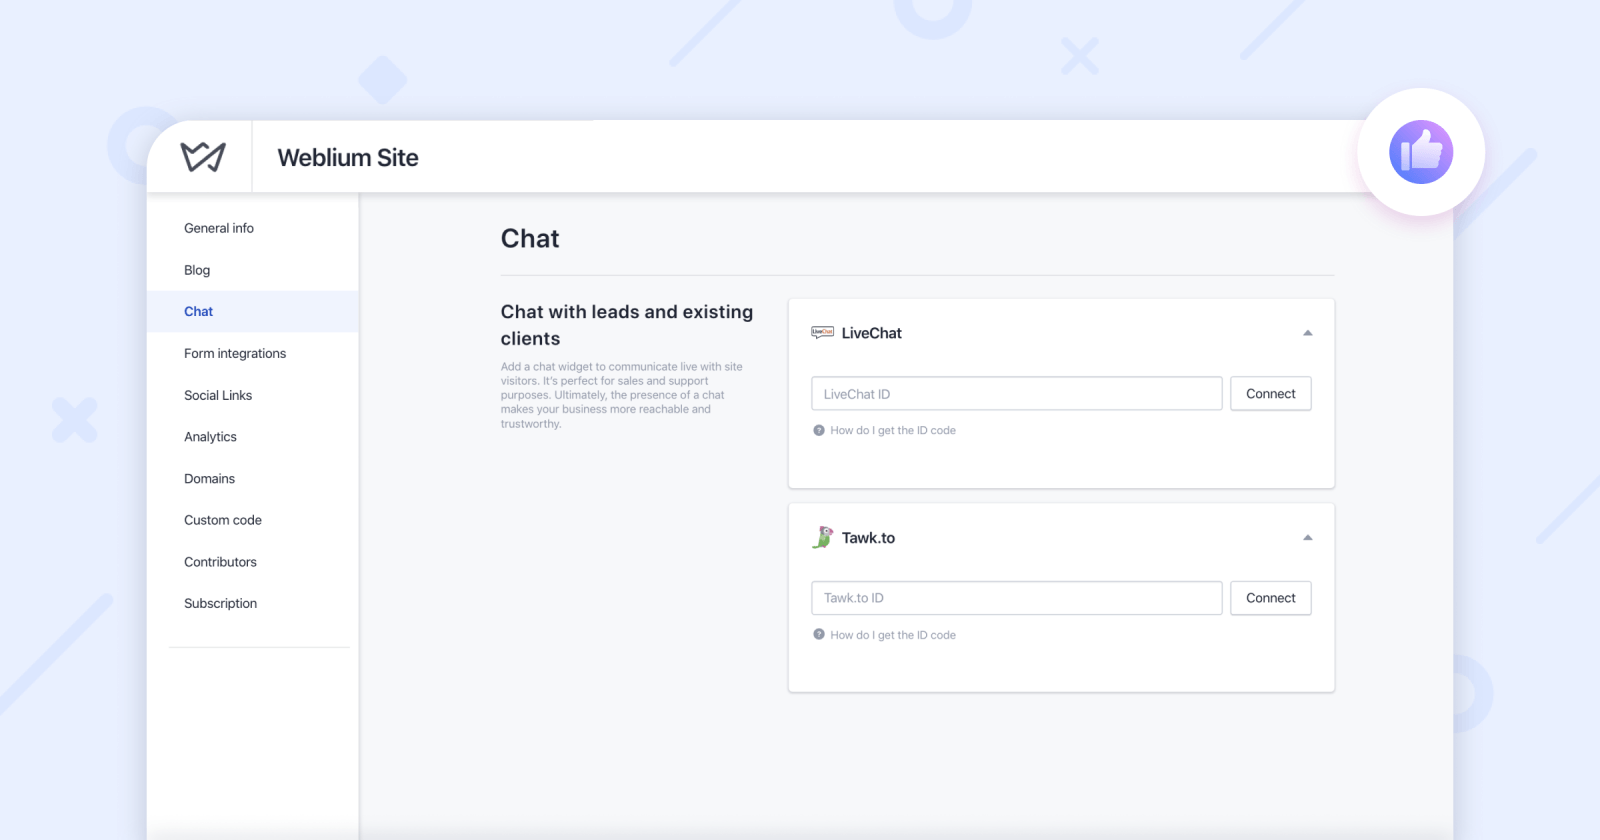Click the LiveChat logo icon

(x=822, y=333)
